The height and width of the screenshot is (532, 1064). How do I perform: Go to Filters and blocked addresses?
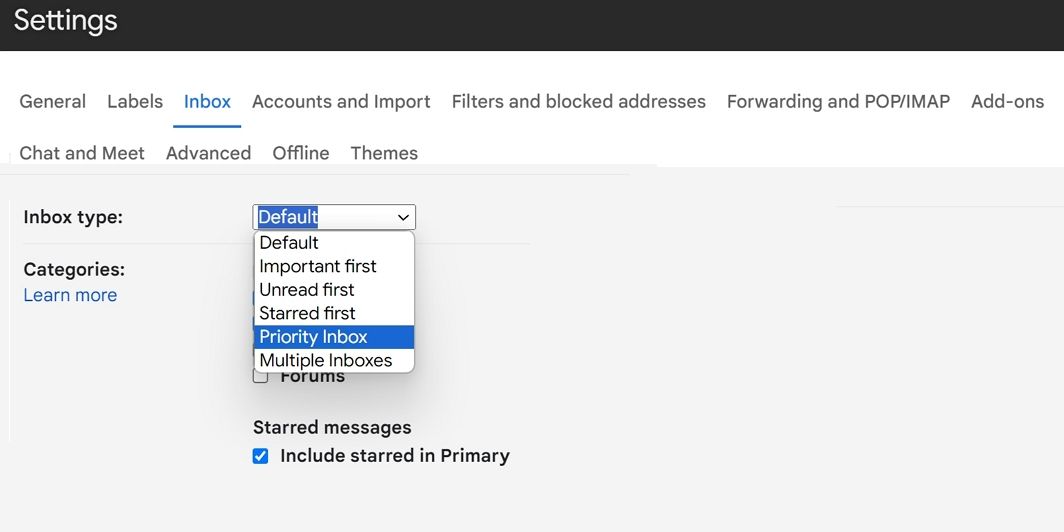point(578,101)
